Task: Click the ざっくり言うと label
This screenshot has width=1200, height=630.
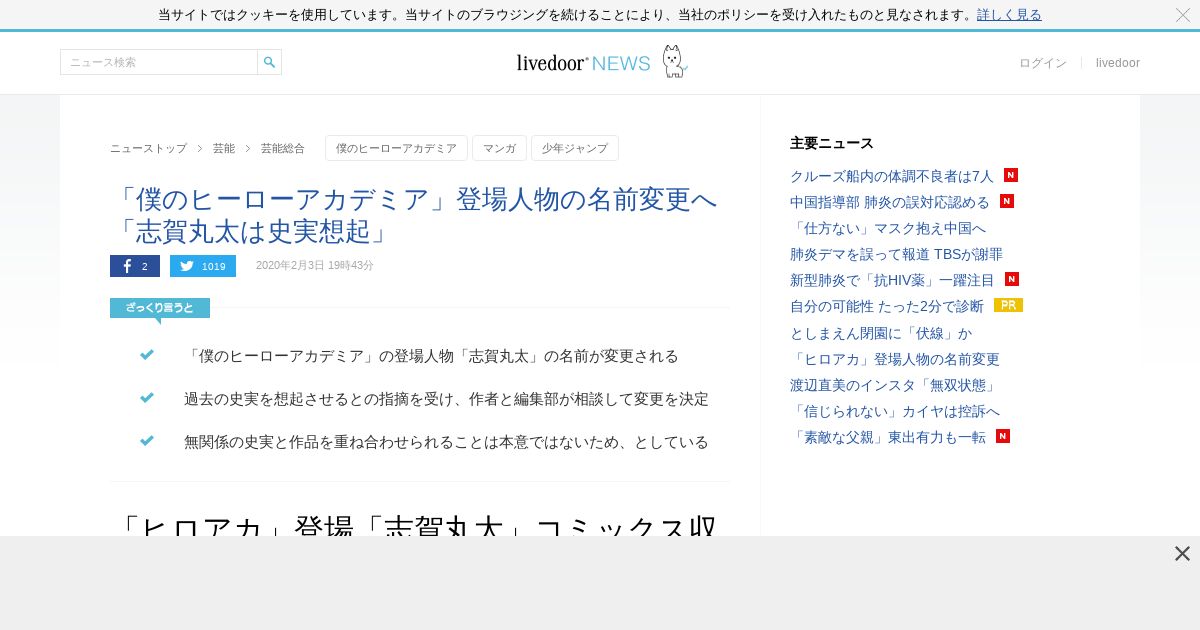Action: coord(160,308)
